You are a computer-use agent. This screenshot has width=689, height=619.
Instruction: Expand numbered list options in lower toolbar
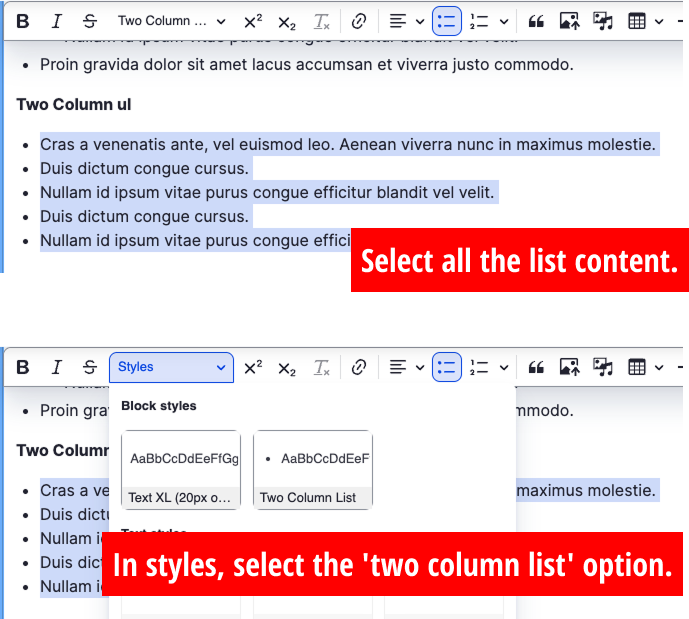click(504, 367)
